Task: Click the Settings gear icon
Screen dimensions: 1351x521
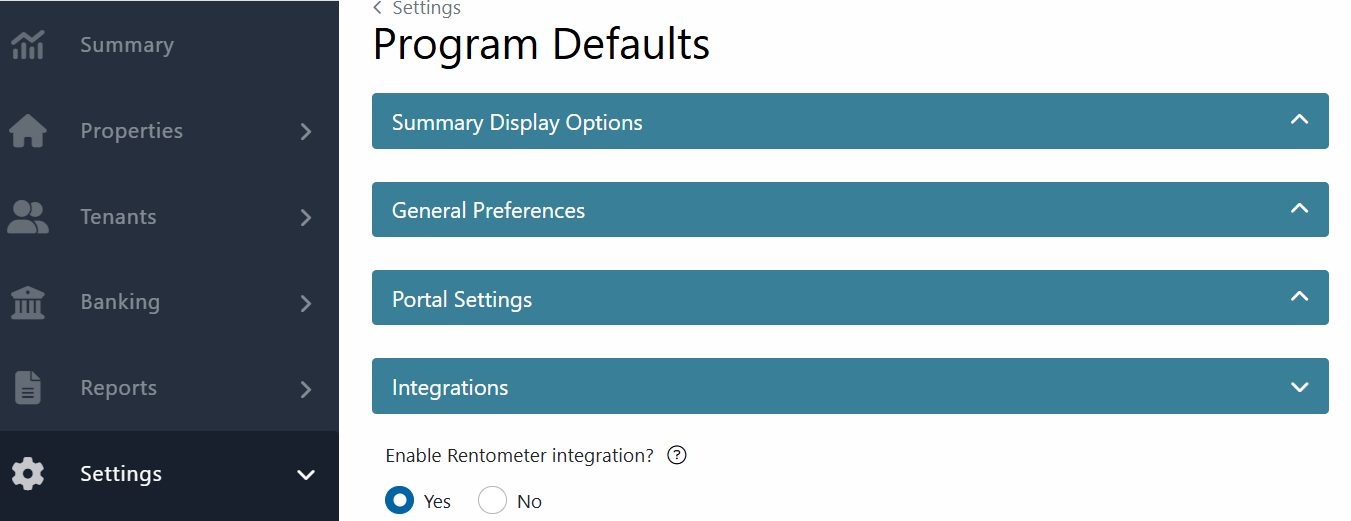Action: 27,474
